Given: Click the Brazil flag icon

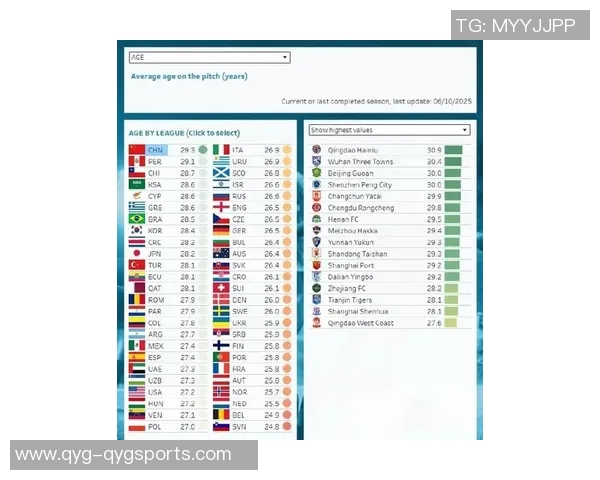Looking at the screenshot, I should [137, 219].
